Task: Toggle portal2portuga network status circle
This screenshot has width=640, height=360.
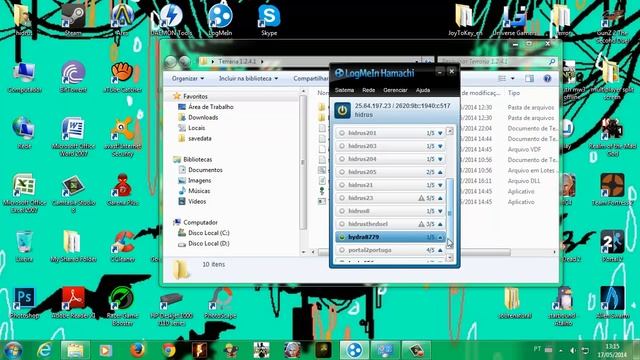Action: coord(342,250)
